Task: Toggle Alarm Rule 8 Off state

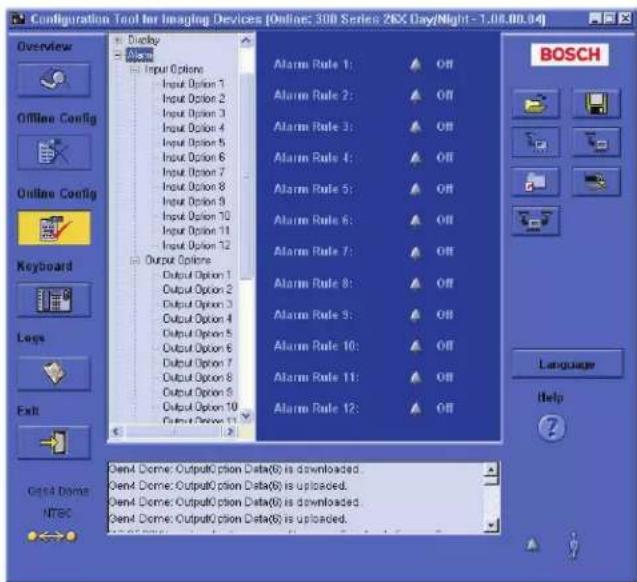Action: point(444,283)
